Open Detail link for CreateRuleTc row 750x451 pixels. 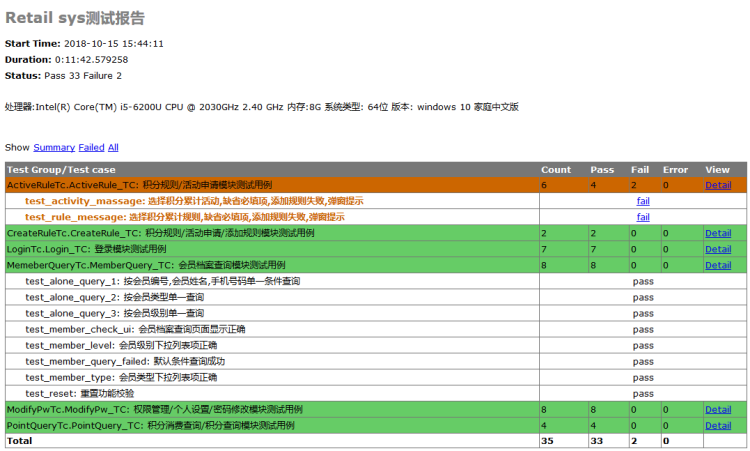tap(718, 233)
